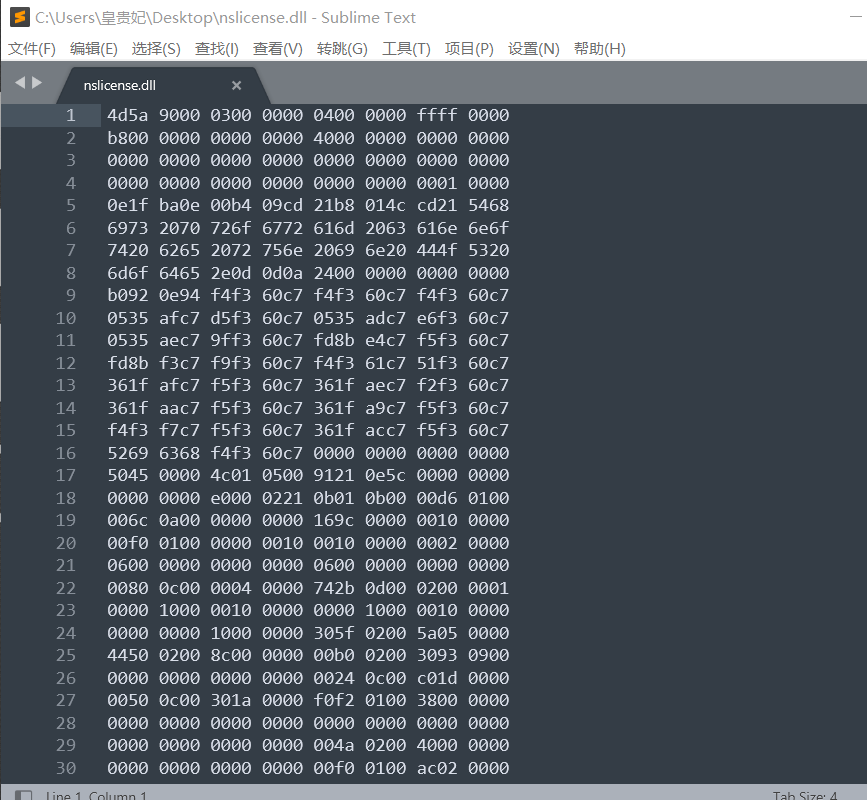Click hex value c01d on line 26
Viewport: 867px width, 800px height.
click(x=437, y=678)
